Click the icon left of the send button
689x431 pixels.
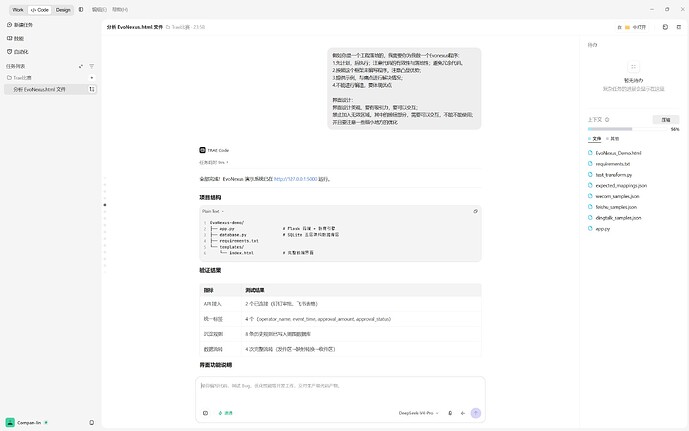click(463, 413)
